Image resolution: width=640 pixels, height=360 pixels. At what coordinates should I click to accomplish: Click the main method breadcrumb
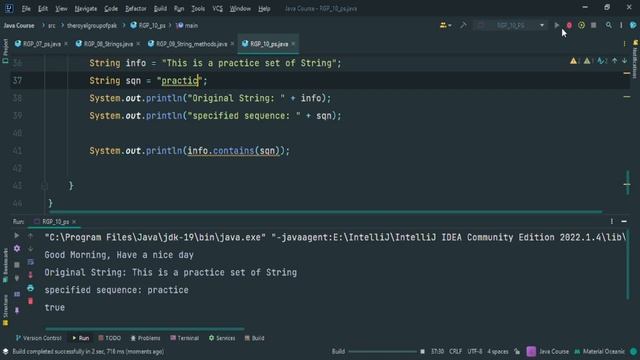[x=187, y=25]
